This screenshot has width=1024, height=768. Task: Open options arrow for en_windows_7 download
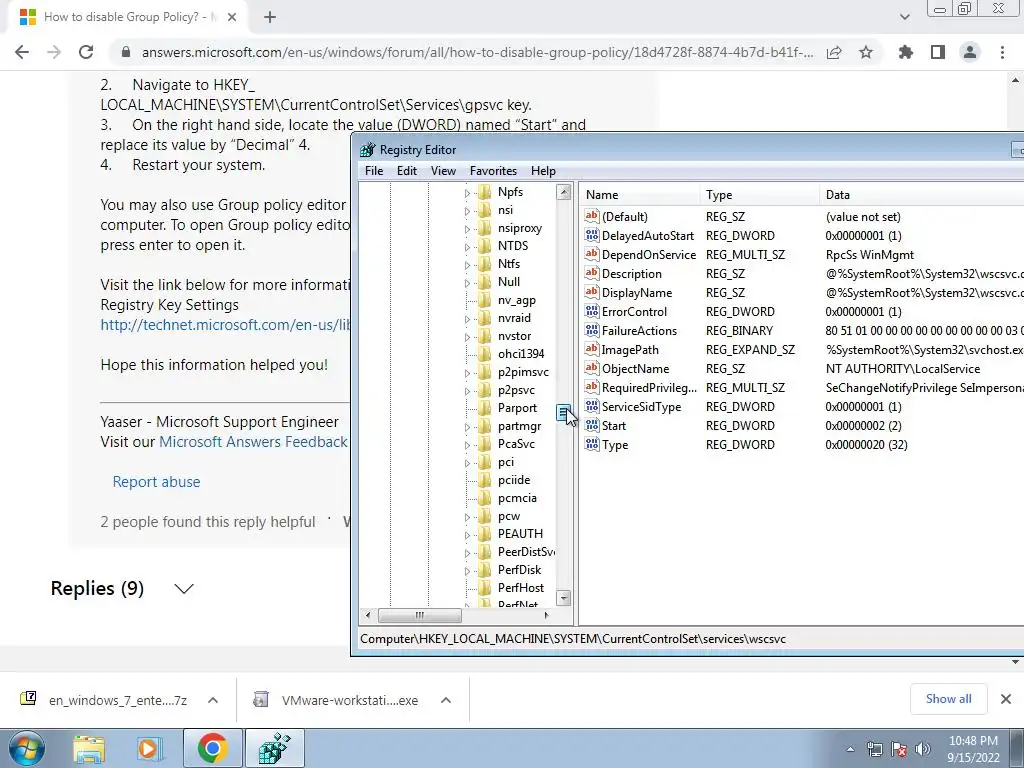[x=213, y=700]
